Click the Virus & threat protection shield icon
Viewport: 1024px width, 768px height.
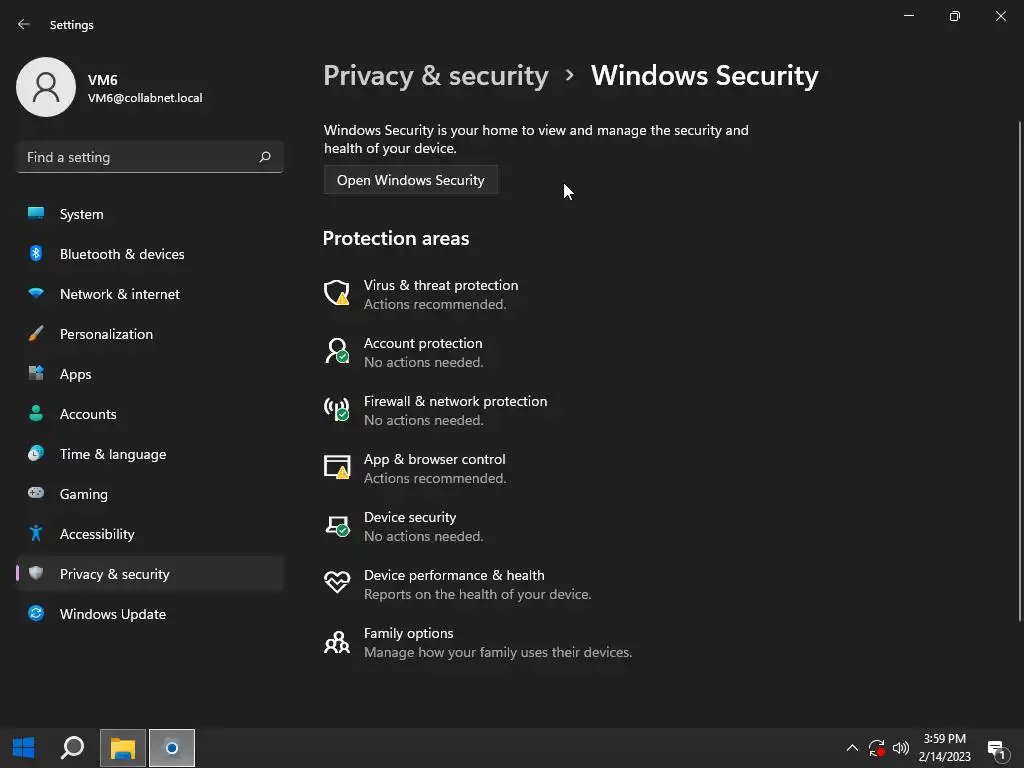point(337,293)
